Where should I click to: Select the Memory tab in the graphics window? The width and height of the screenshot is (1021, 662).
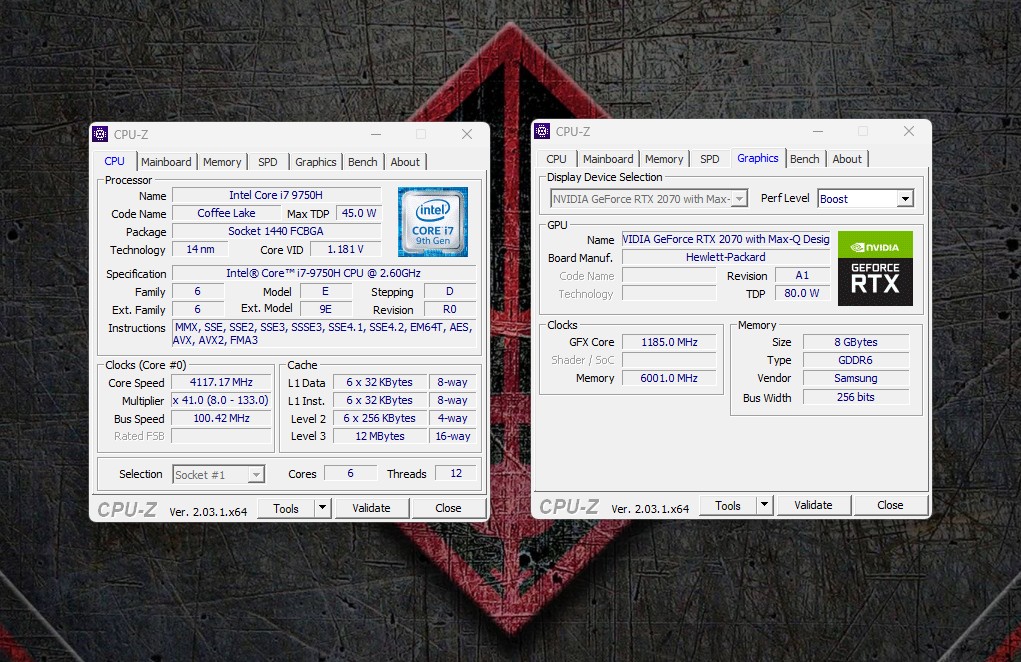664,159
